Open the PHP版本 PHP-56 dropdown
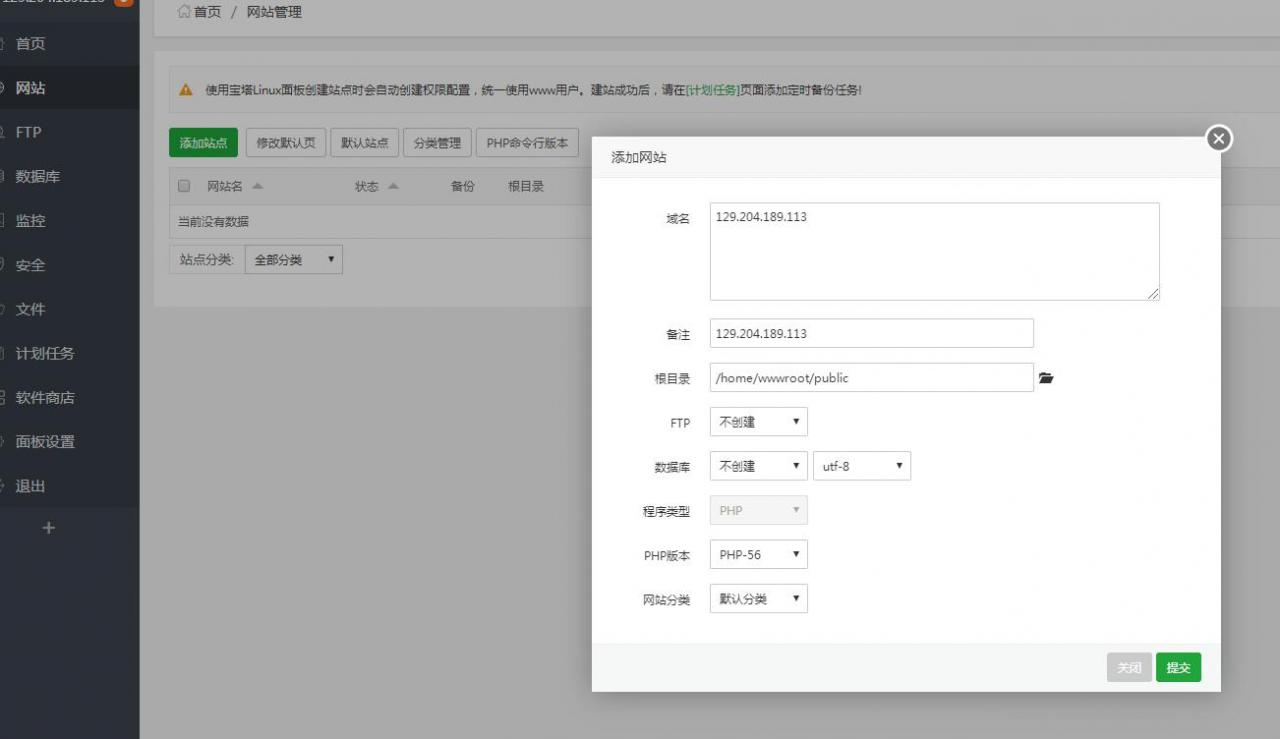This screenshot has width=1280, height=739. (758, 554)
